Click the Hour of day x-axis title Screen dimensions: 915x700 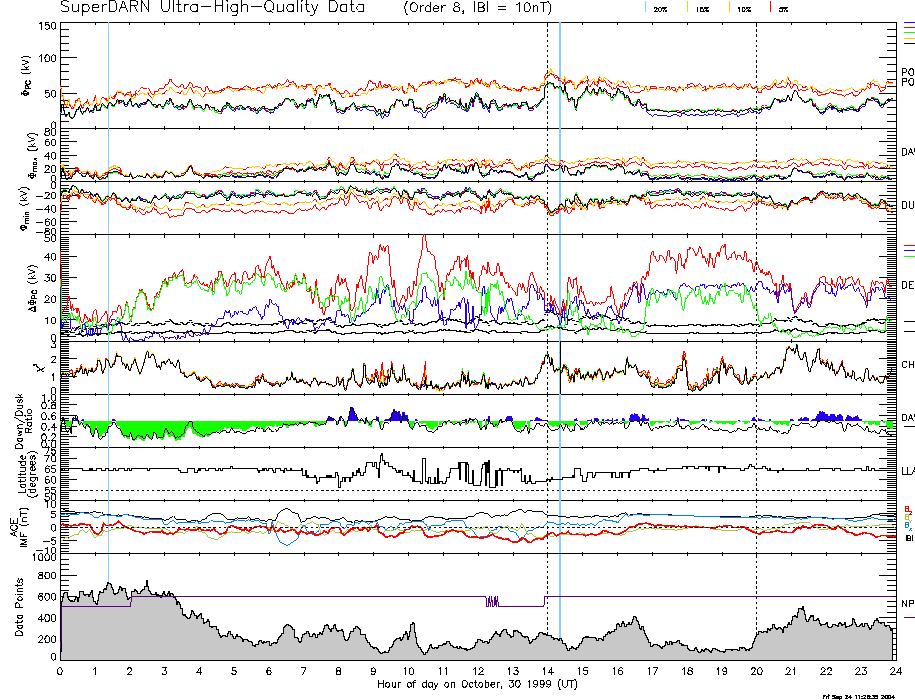click(x=477, y=684)
